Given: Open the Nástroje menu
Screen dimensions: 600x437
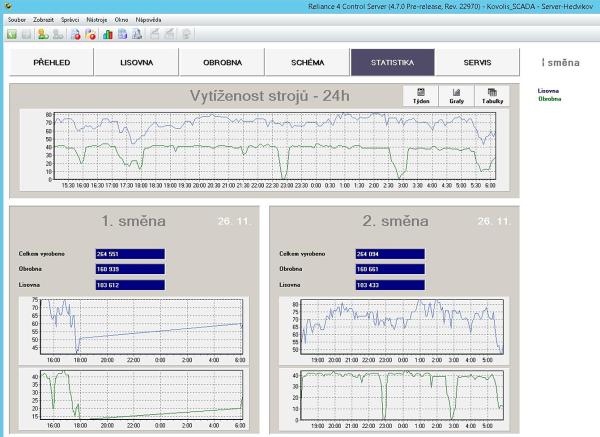Looking at the screenshot, I should point(97,19).
